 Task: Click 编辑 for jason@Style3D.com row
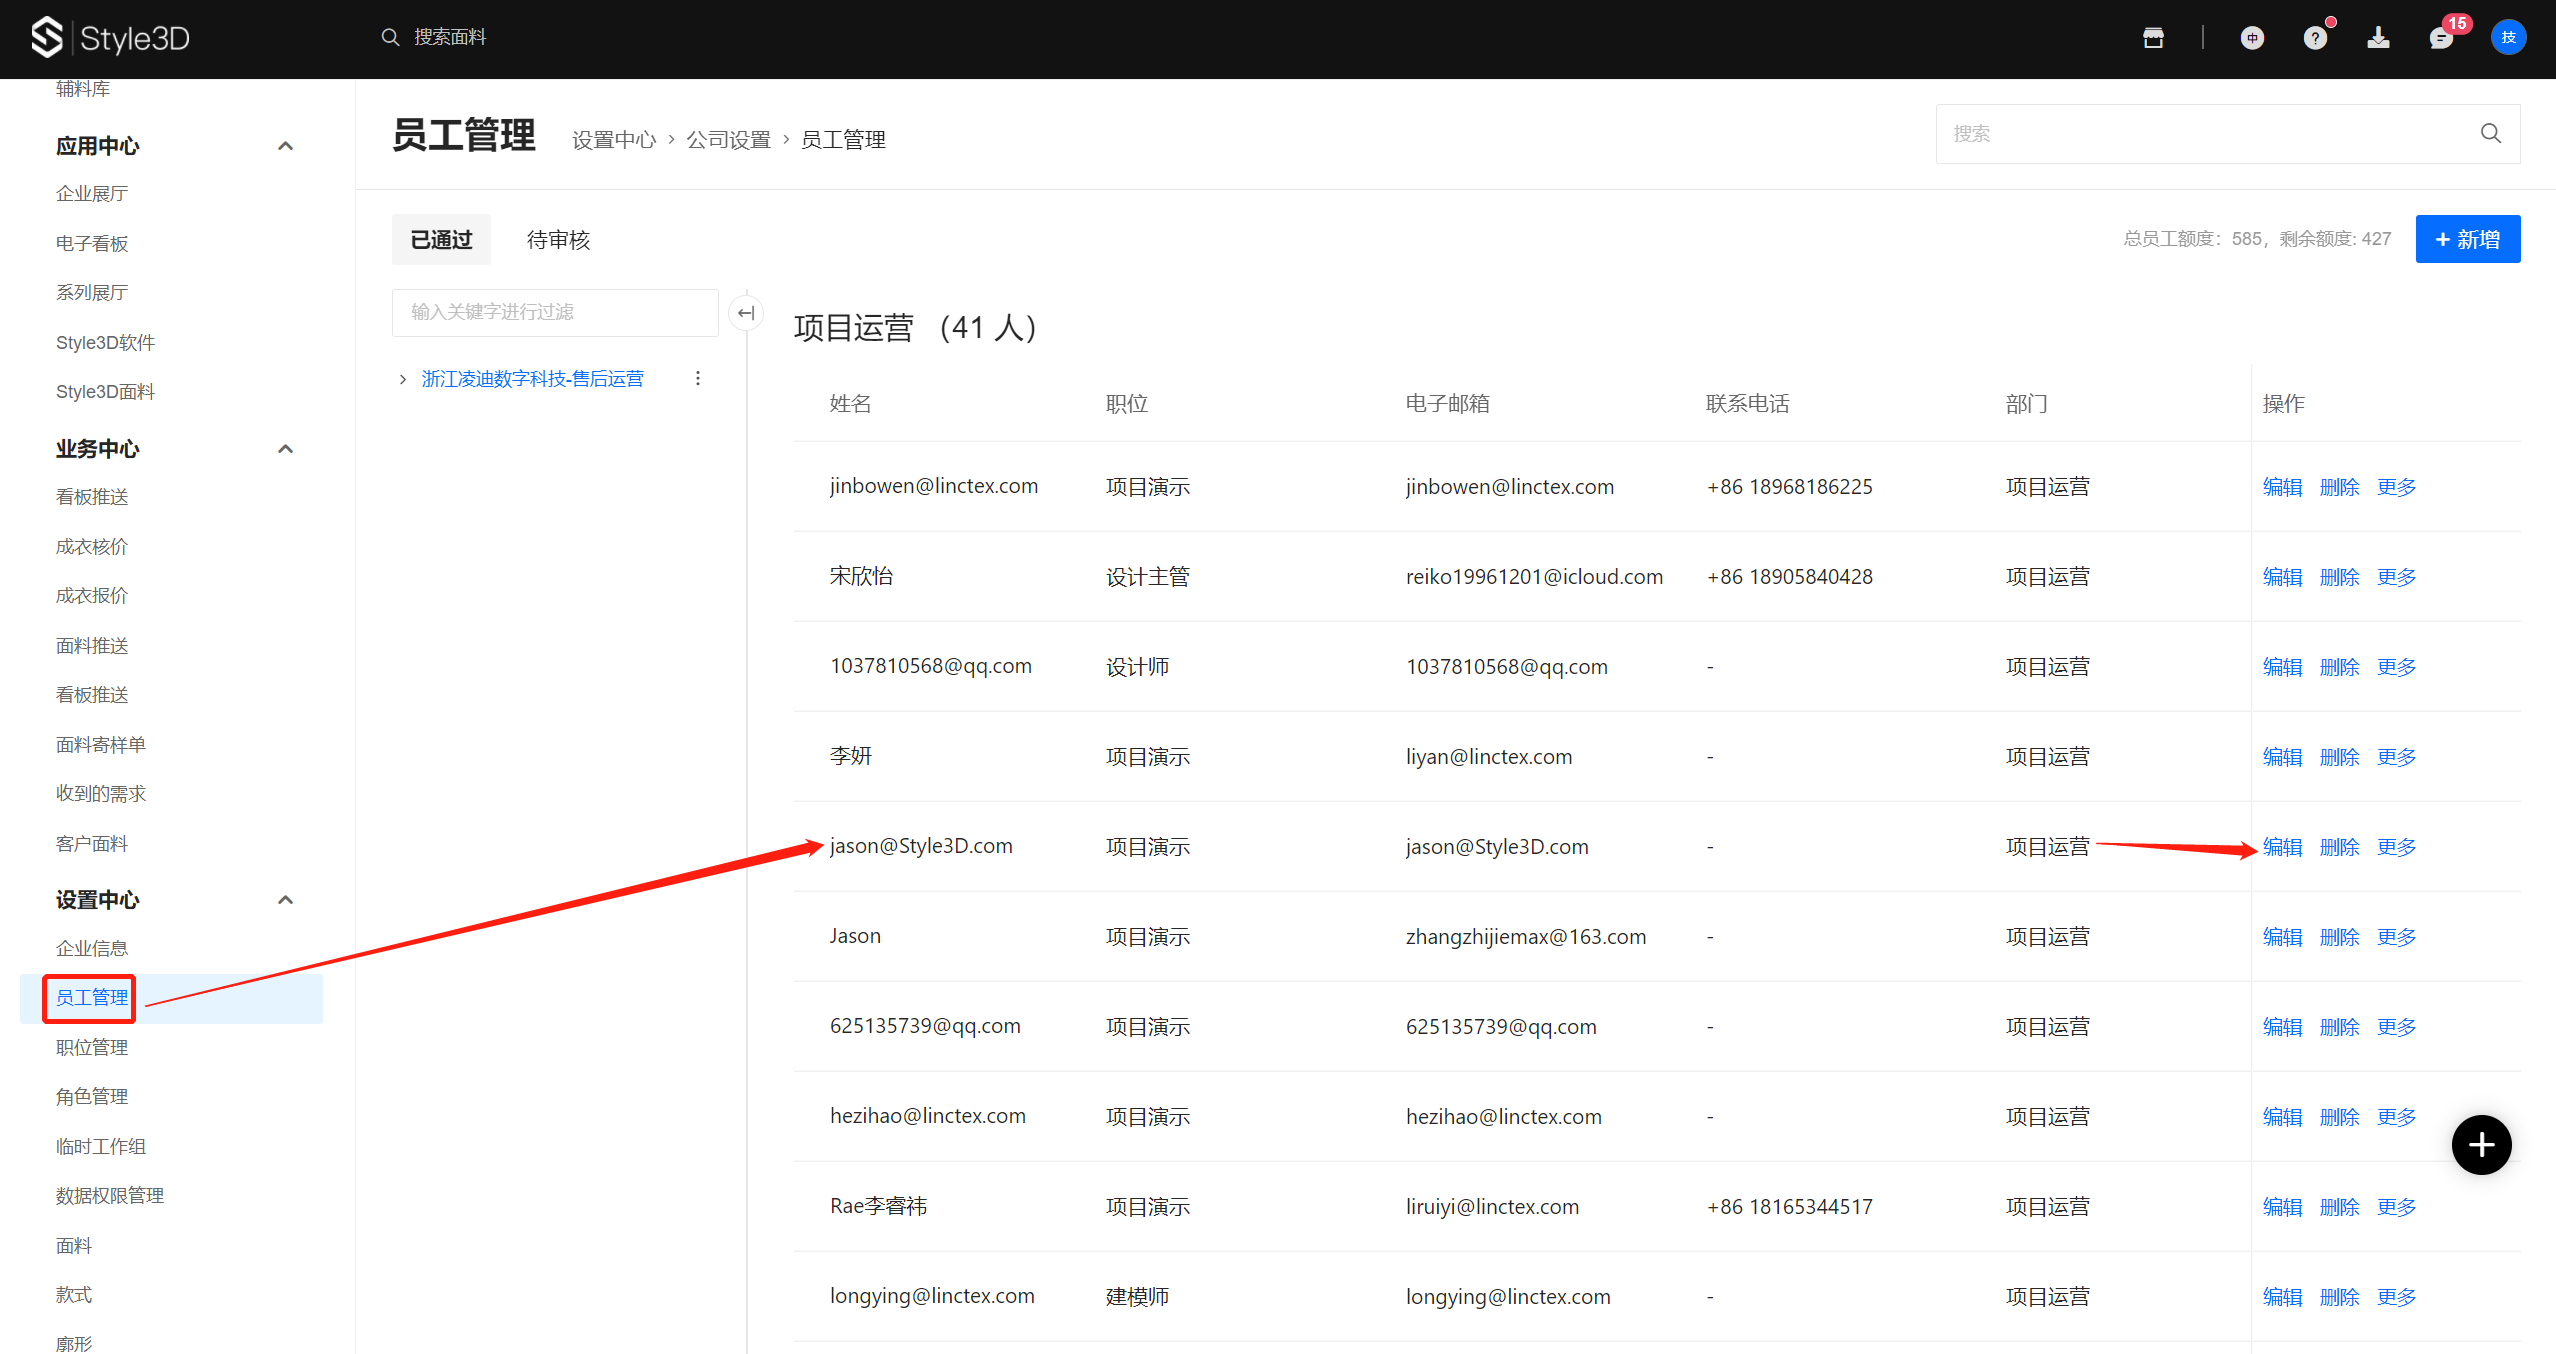coord(2282,847)
